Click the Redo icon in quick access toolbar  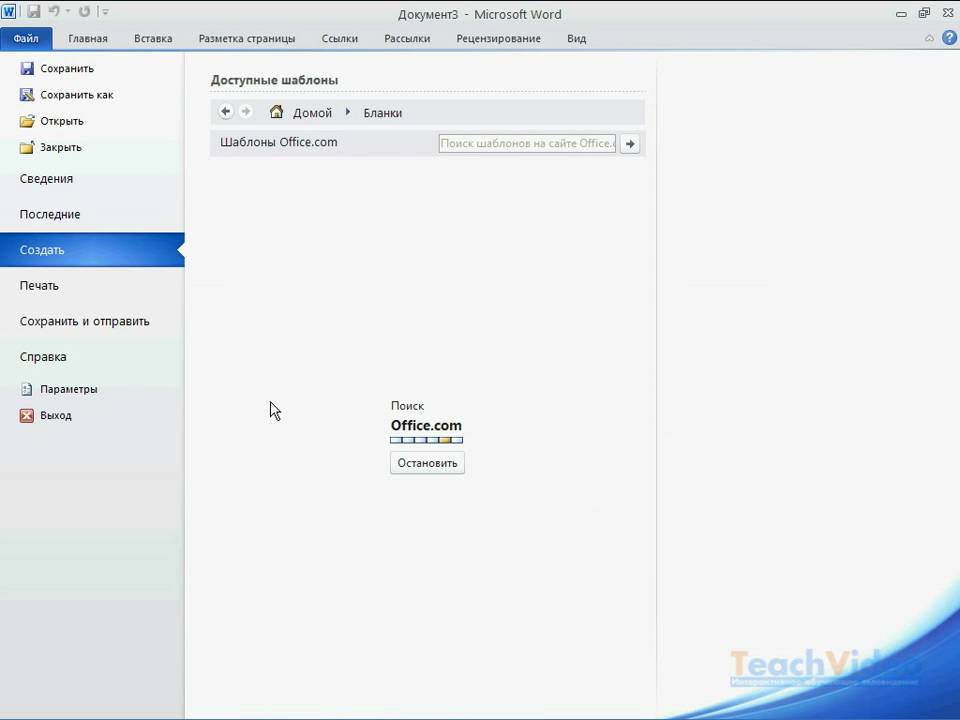pyautogui.click(x=84, y=11)
